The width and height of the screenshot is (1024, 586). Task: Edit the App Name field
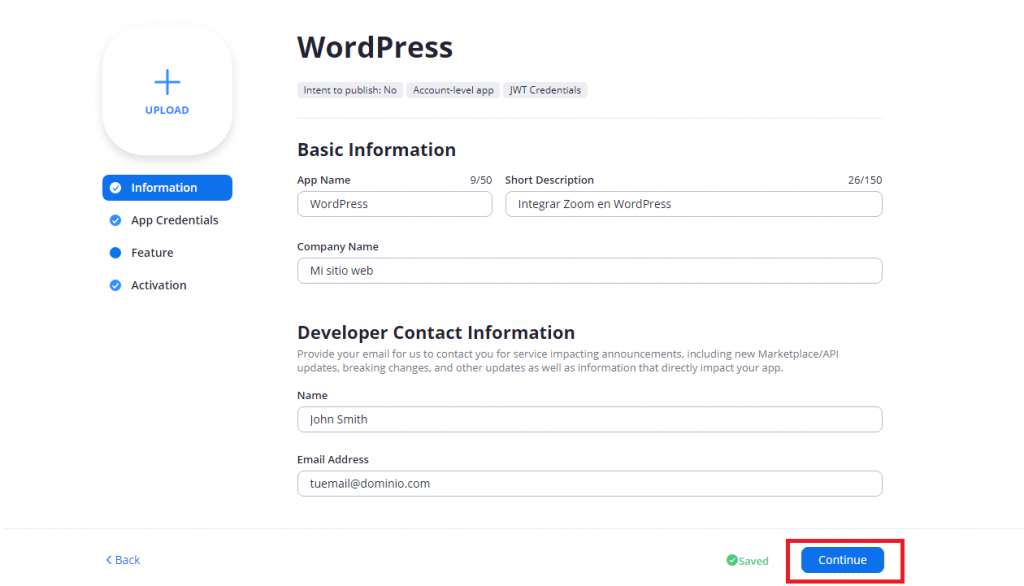[394, 204]
